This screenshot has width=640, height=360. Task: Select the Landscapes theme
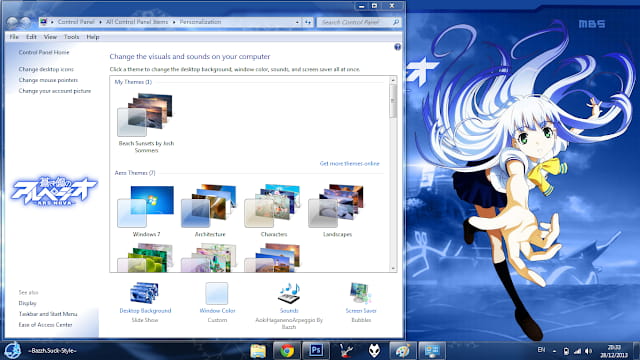click(x=337, y=210)
